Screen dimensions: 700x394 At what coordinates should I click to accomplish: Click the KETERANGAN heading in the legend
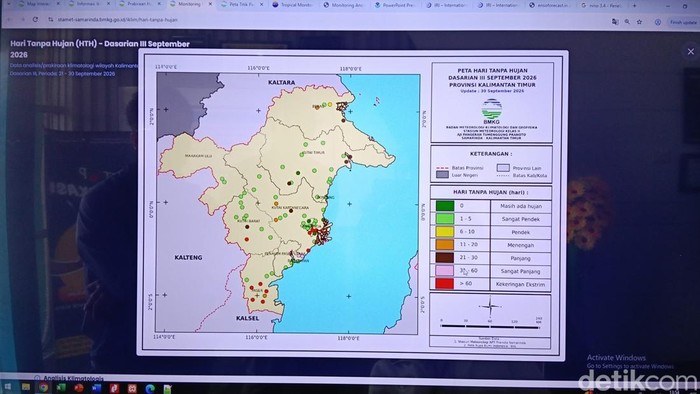point(491,153)
